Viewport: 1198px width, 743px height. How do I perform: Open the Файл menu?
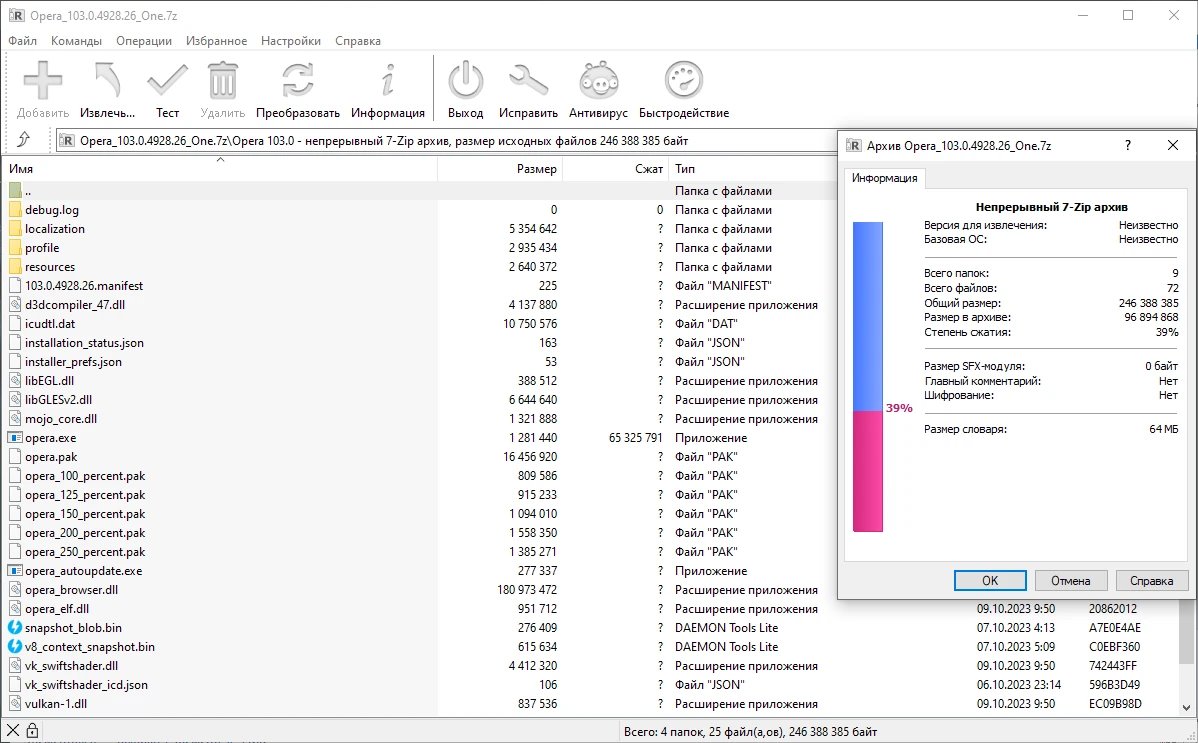[x=22, y=41]
